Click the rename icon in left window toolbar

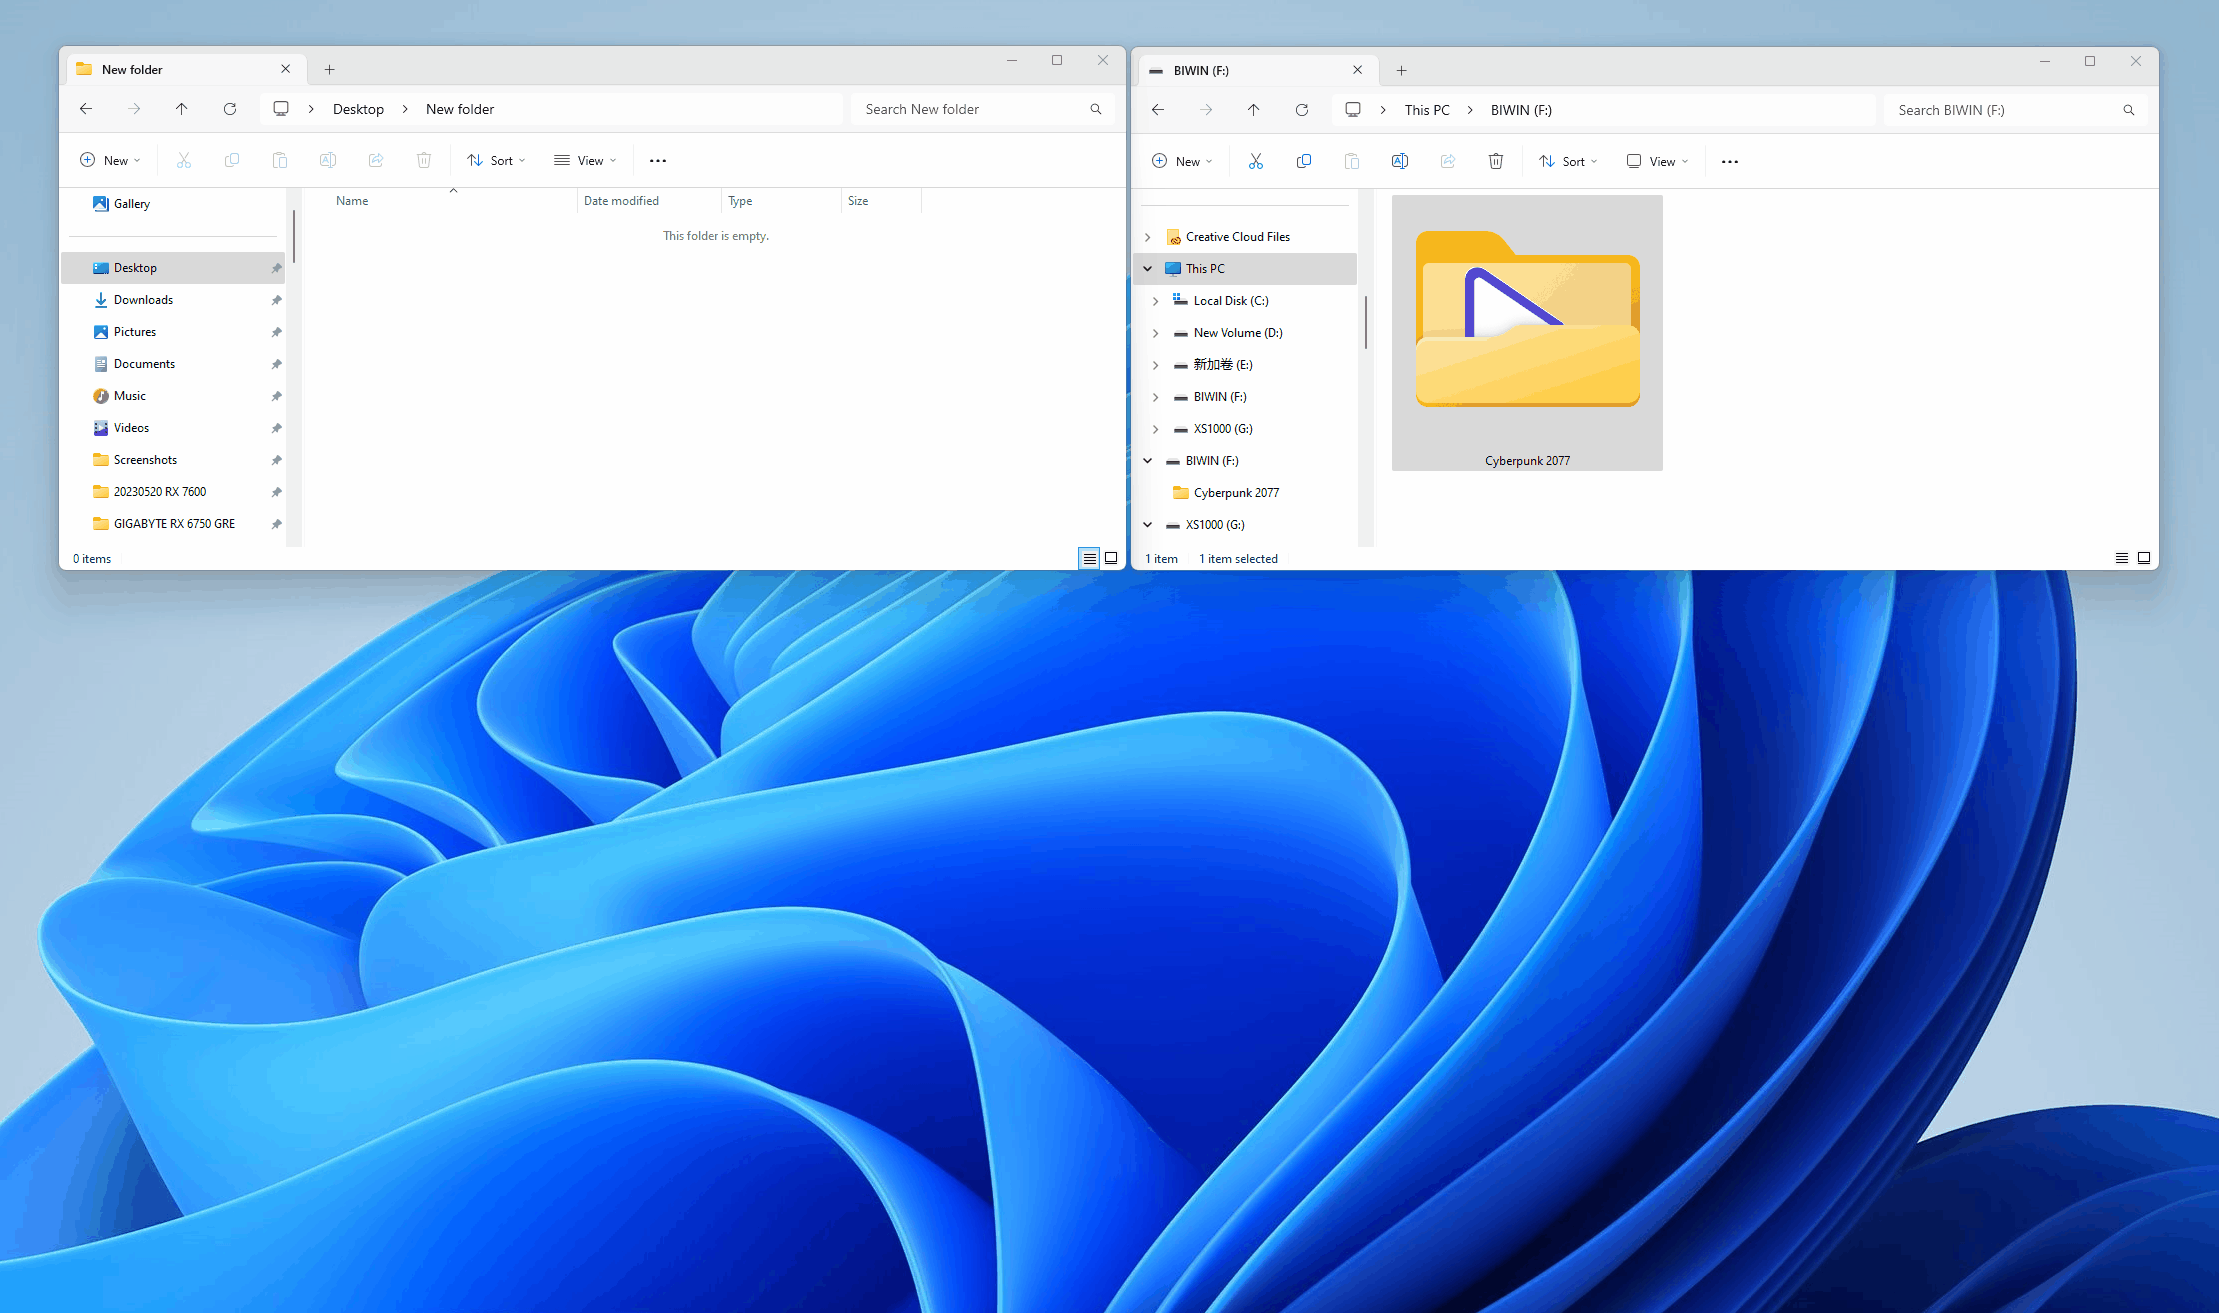(x=328, y=159)
